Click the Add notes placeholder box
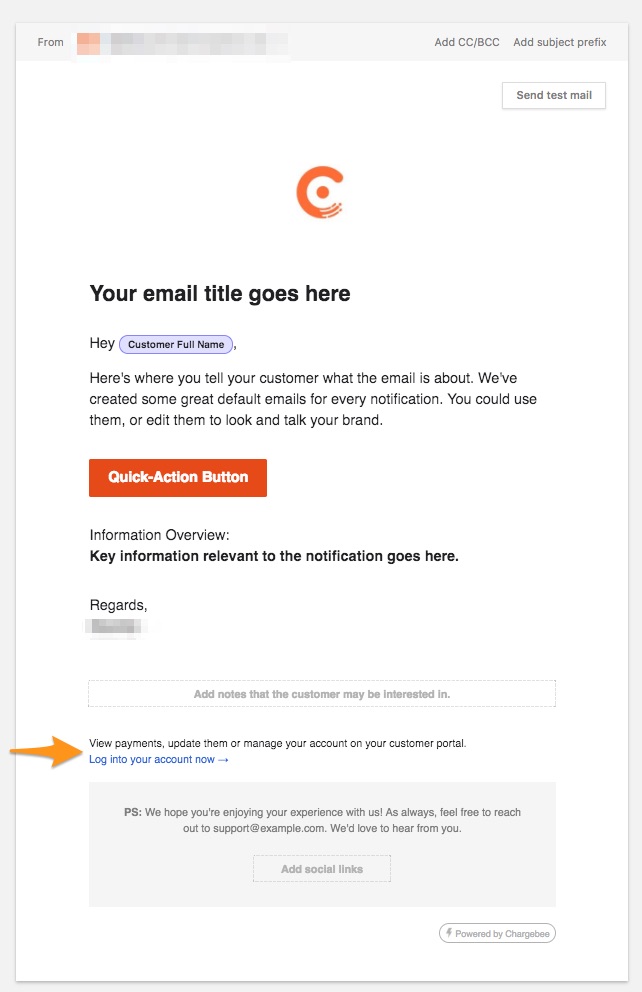 coord(322,694)
